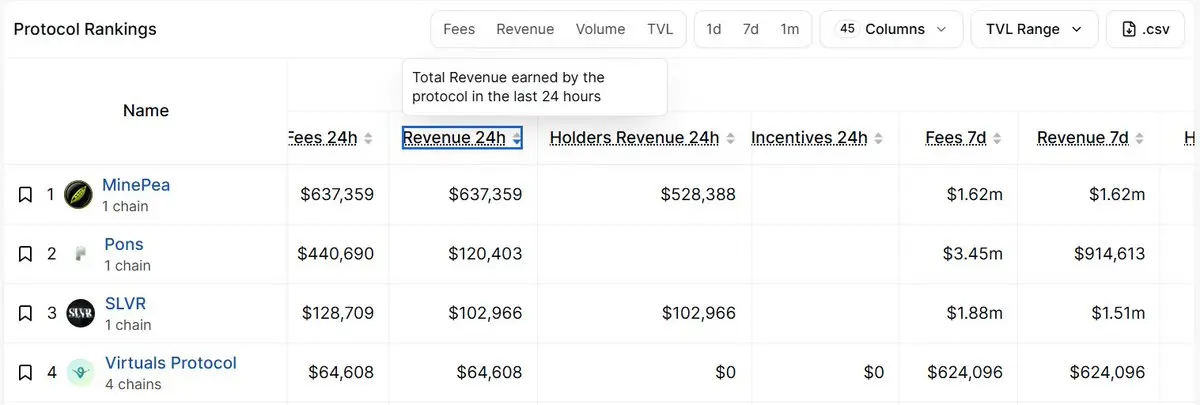1200x405 pixels.
Task: Toggle bookmark icon for SLVR
Action: click(25, 314)
